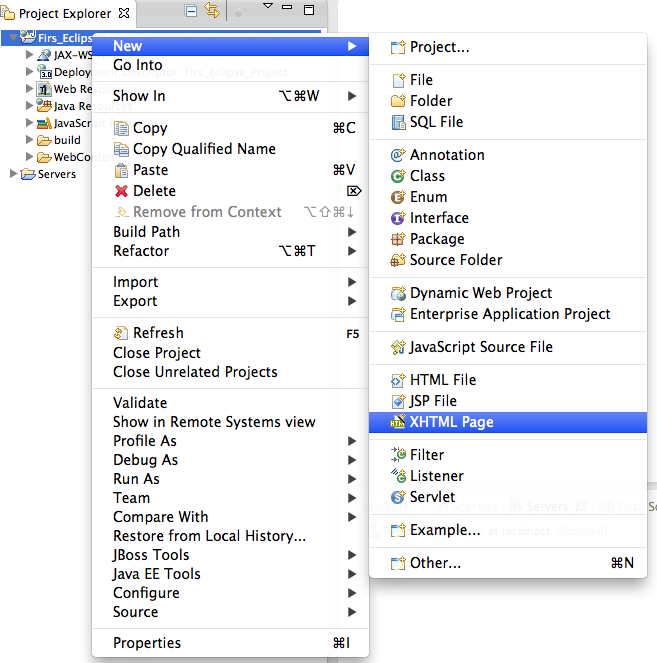Open the Export submenu
This screenshot has height=663, width=657.
230,301
